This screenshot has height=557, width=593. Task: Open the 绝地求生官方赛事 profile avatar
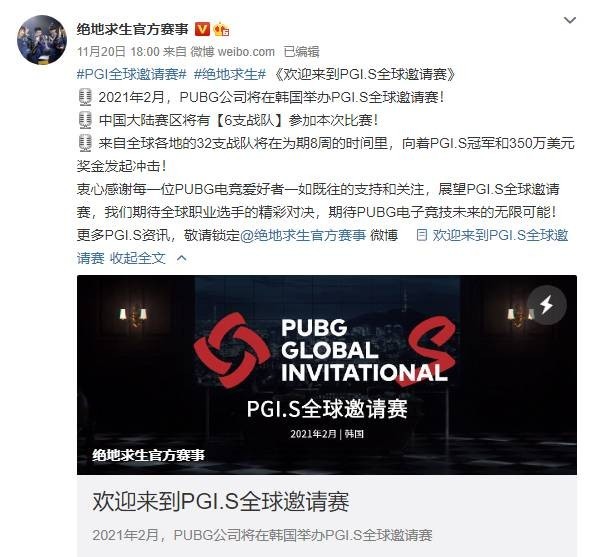(42, 40)
